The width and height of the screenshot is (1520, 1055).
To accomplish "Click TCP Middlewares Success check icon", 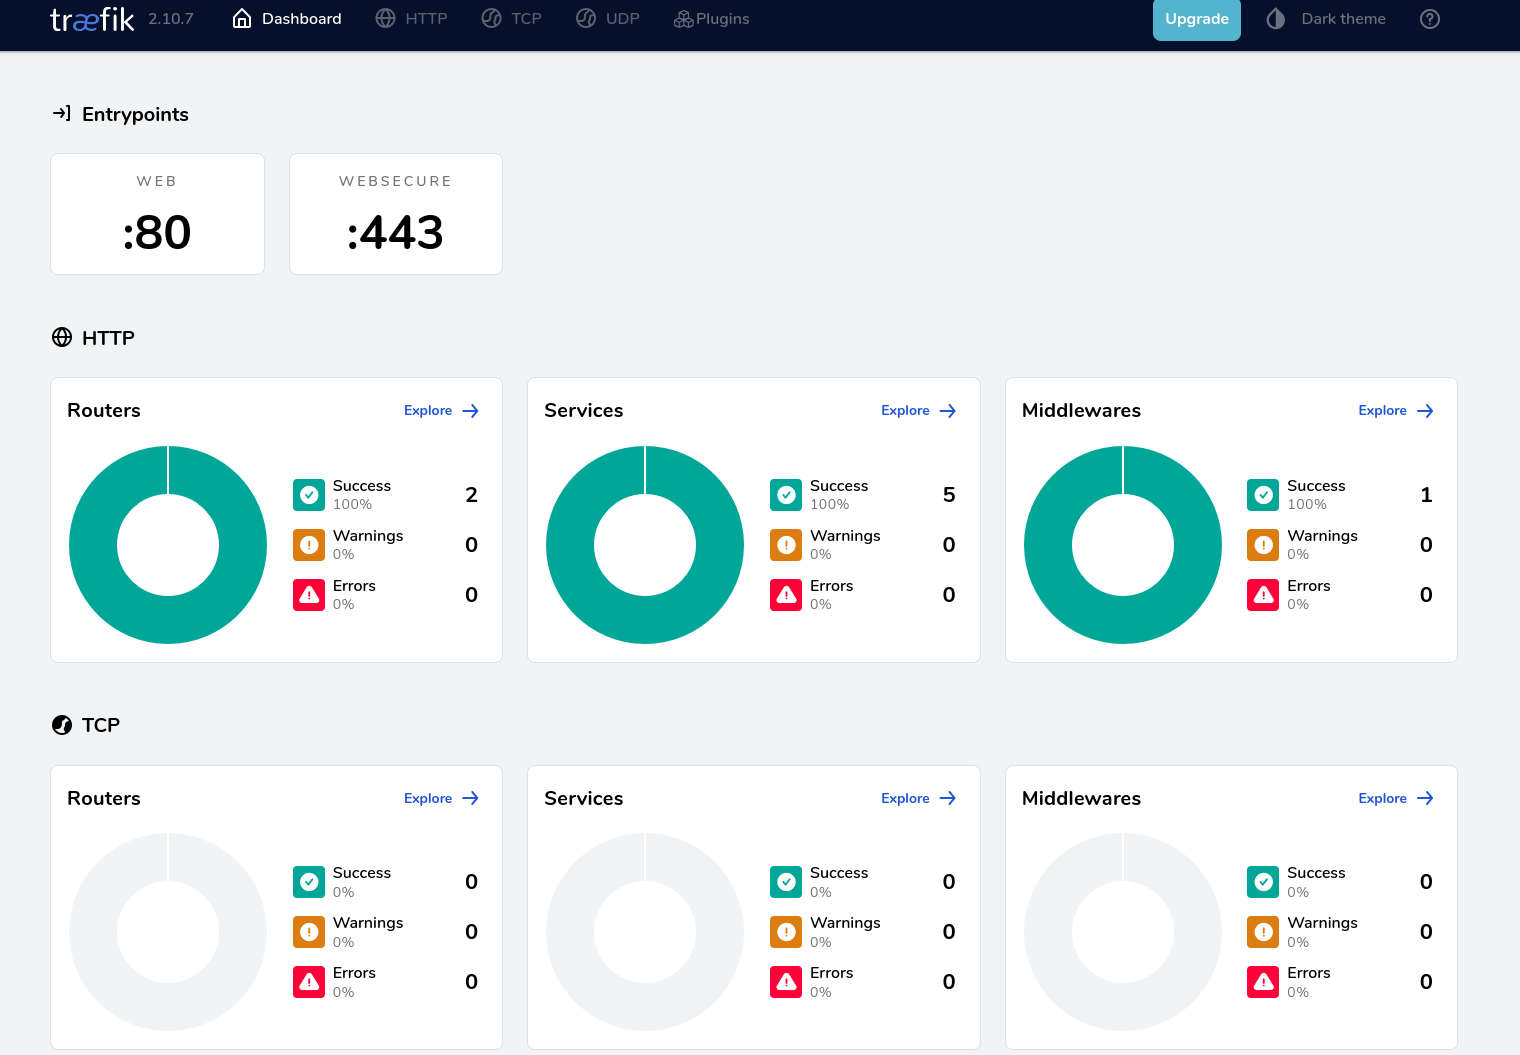I will coord(1264,882).
